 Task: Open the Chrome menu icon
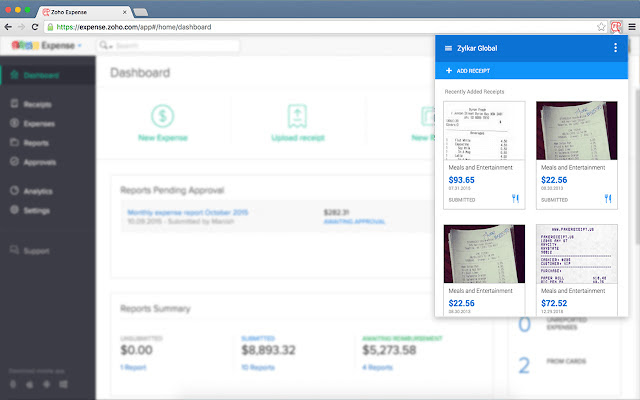[632, 27]
